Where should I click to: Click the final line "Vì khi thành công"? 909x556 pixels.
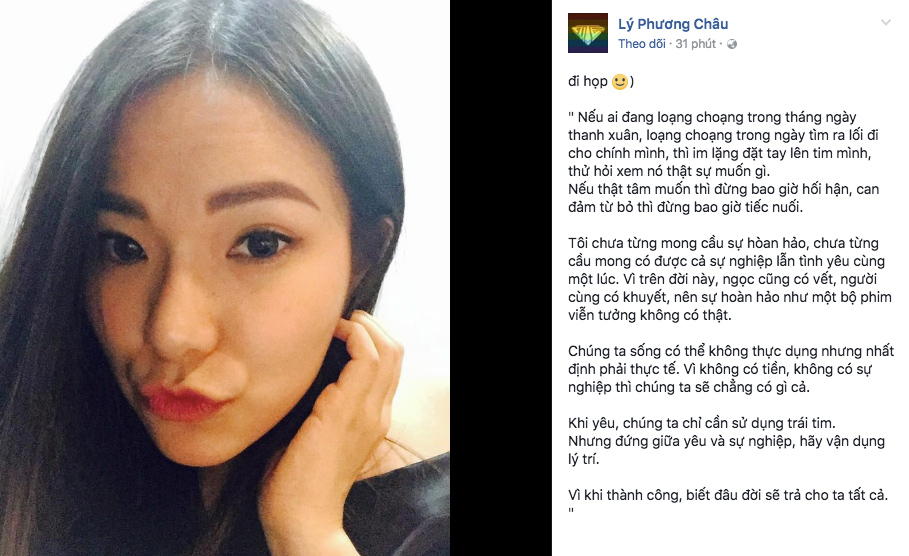[x=728, y=495]
